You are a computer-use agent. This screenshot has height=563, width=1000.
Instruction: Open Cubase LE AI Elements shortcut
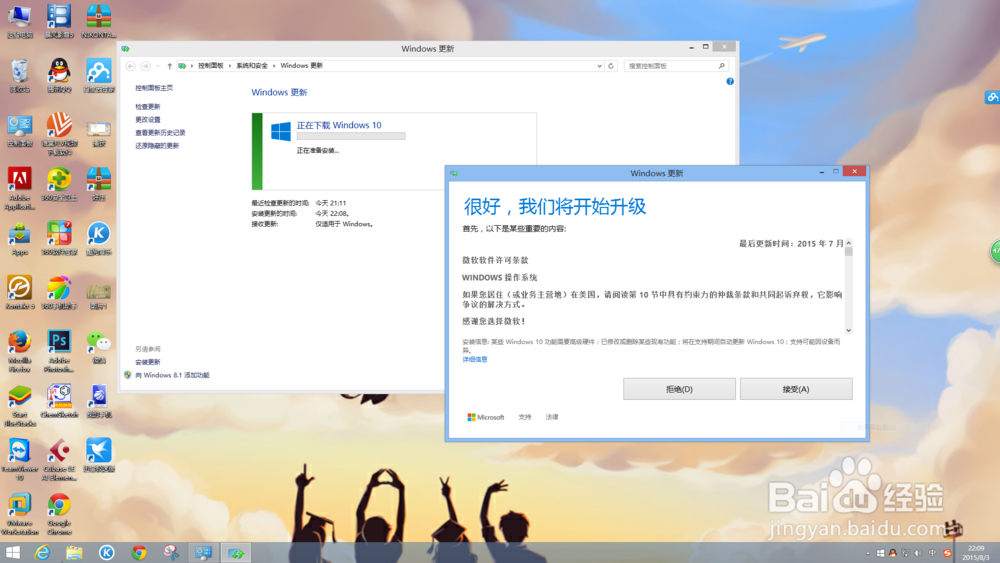tap(59, 459)
